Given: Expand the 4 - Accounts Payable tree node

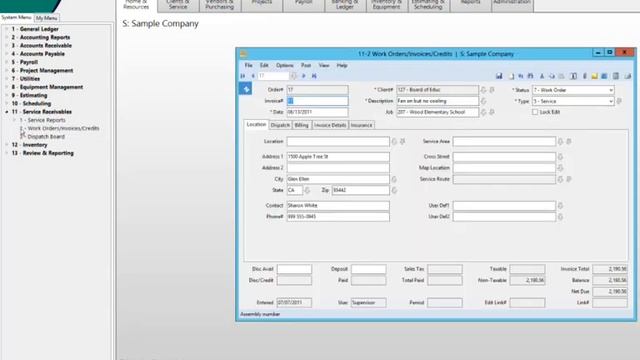Looking at the screenshot, I should pyautogui.click(x=7, y=54).
